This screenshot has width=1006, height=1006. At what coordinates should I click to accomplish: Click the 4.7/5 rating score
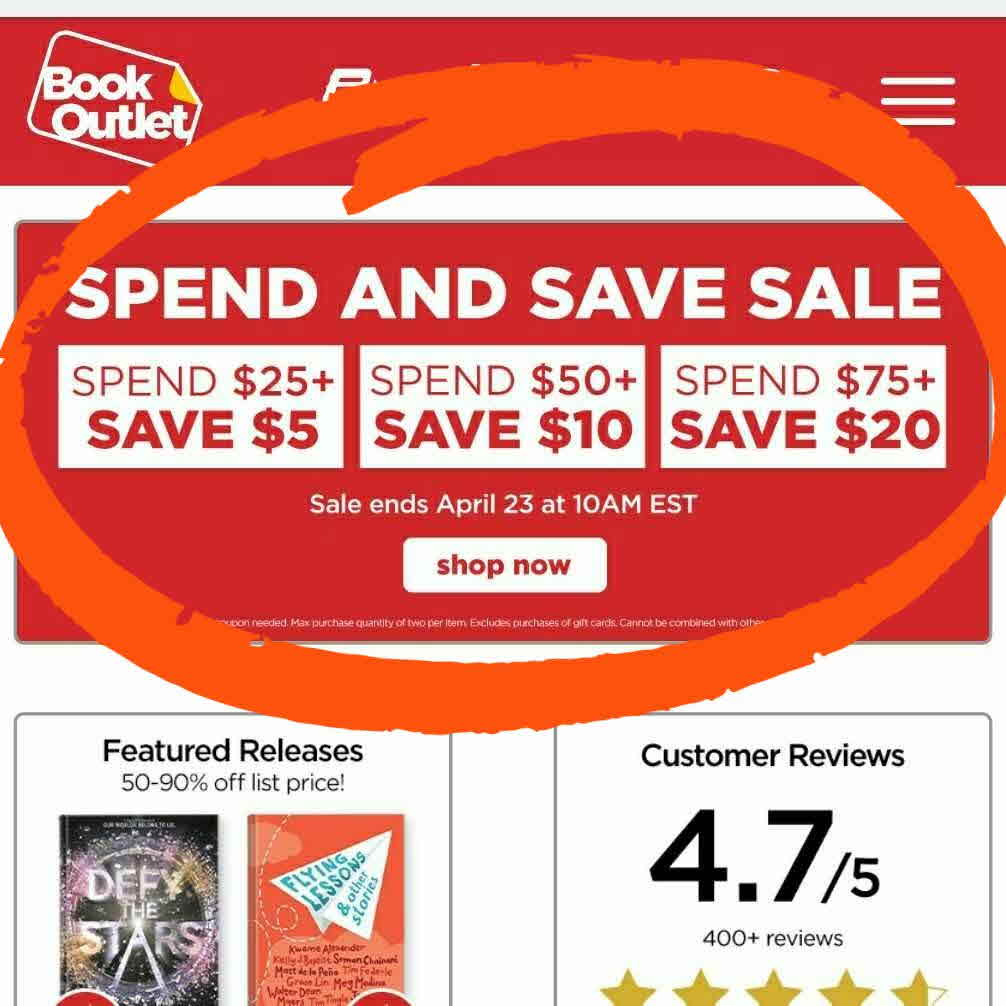click(x=764, y=855)
